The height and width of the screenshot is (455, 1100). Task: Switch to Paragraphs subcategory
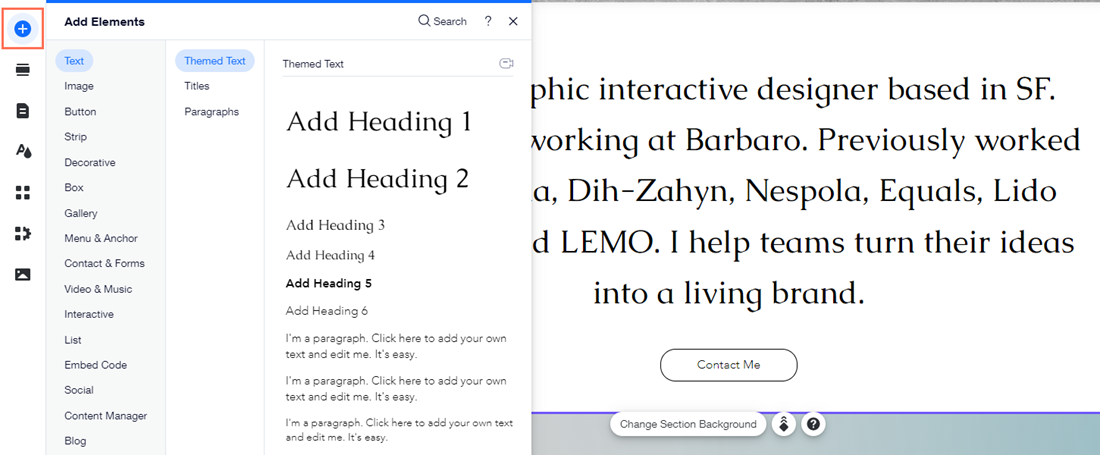point(212,111)
